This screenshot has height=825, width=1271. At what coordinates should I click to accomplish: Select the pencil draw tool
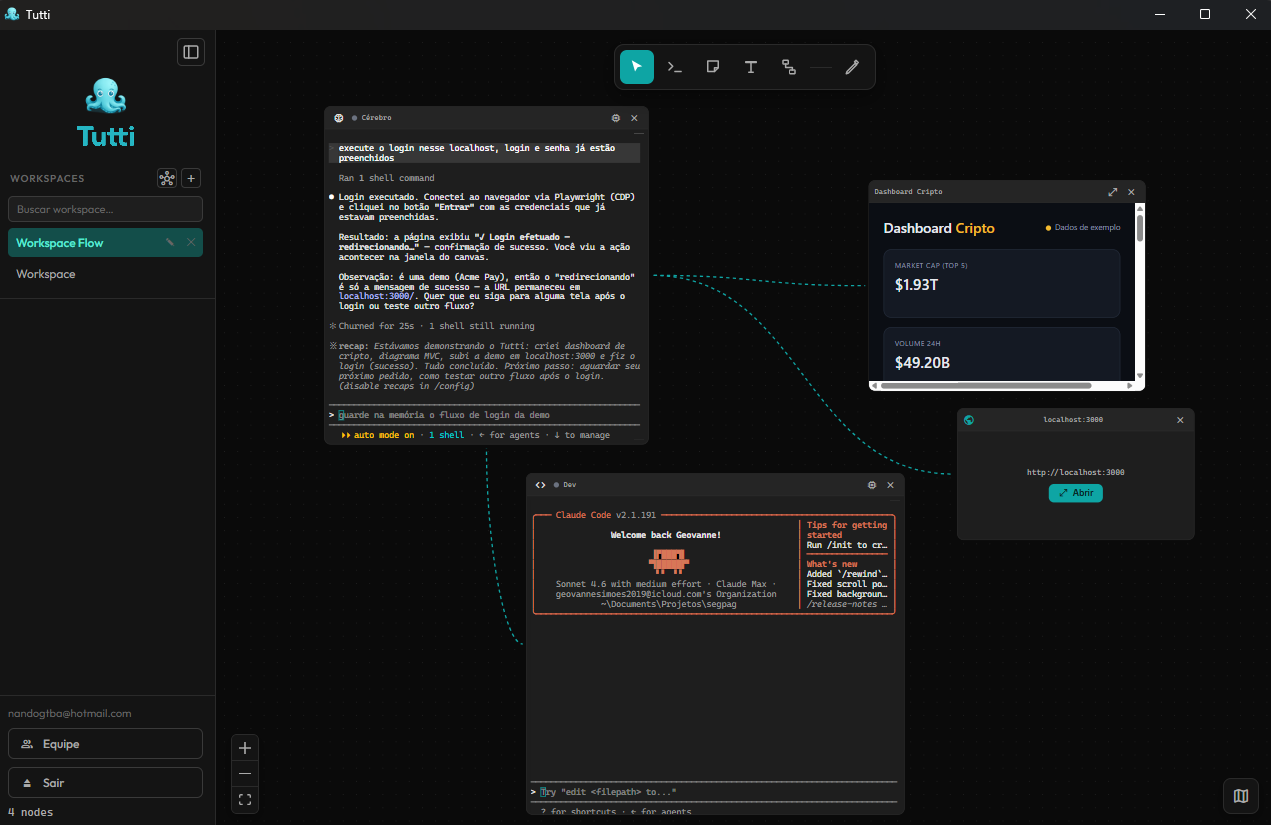point(852,67)
